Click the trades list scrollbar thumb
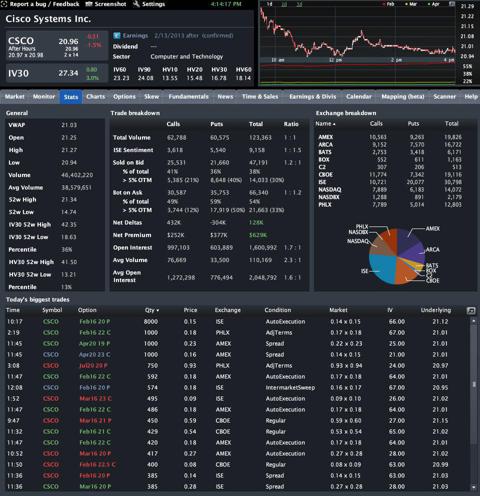 (x=474, y=384)
